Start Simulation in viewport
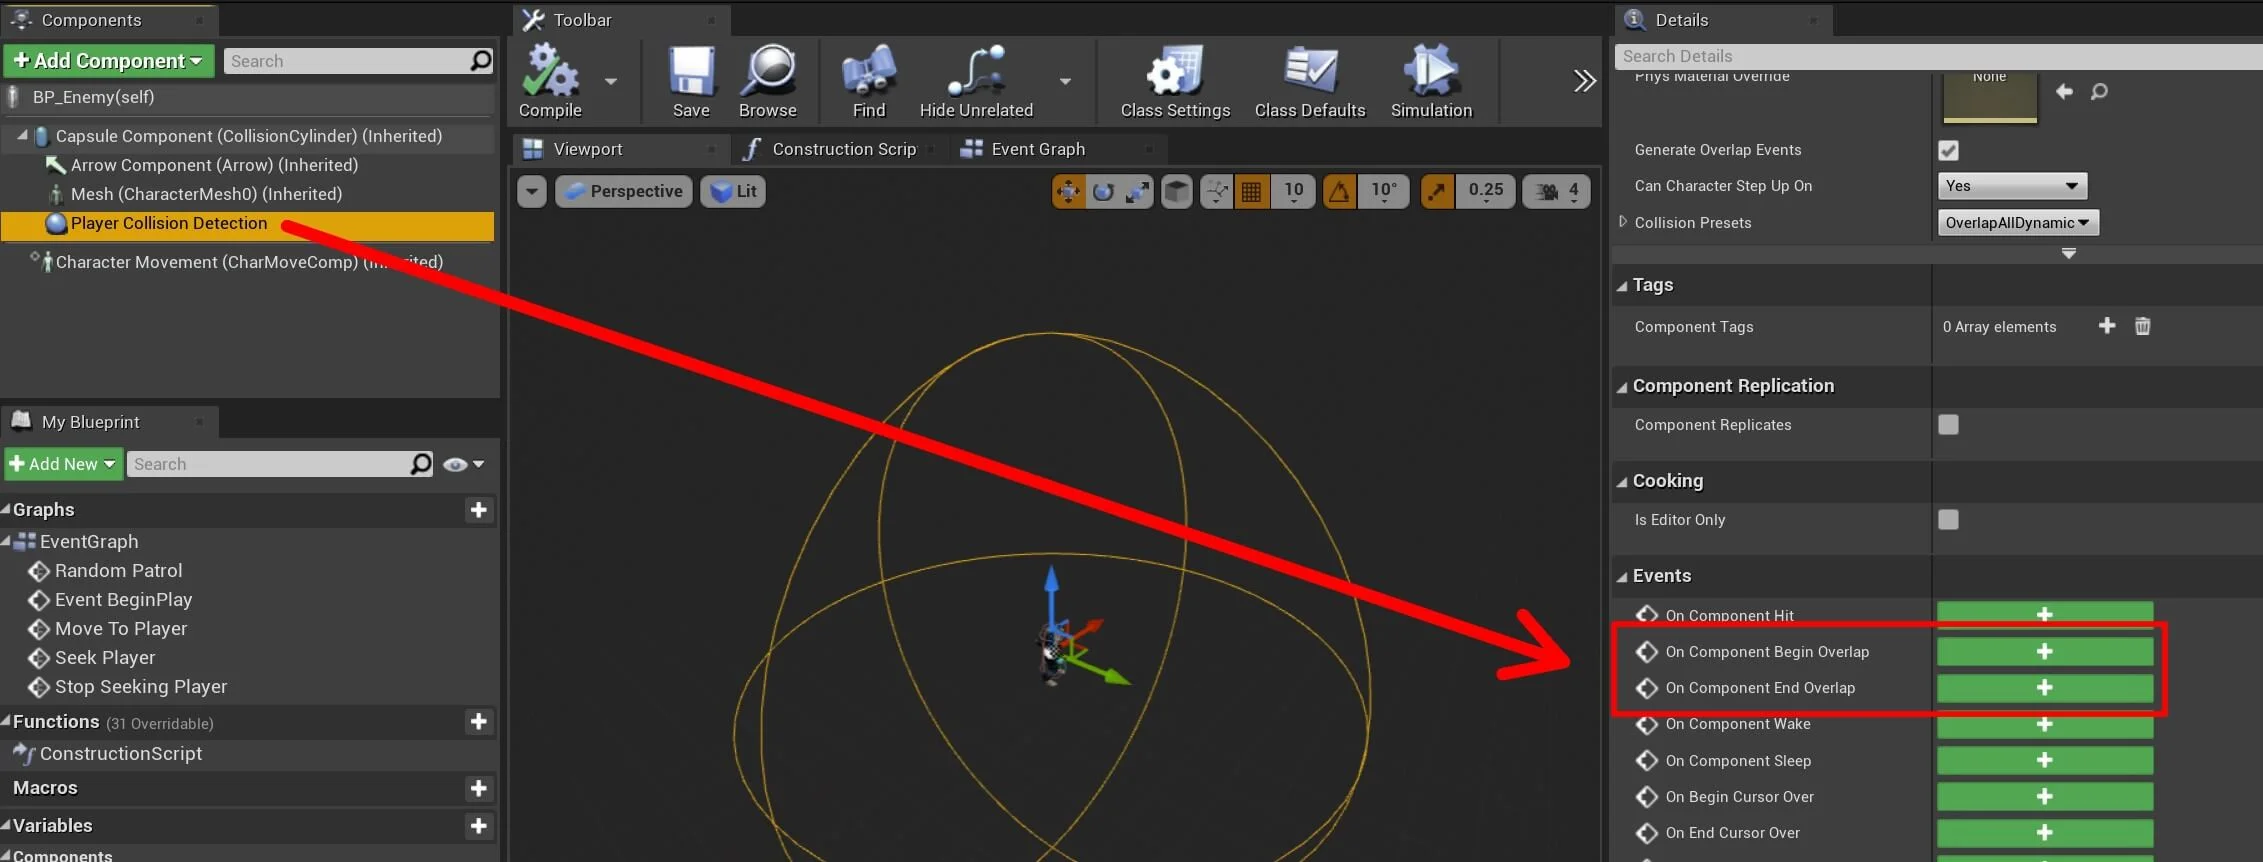The width and height of the screenshot is (2263, 862). click(1431, 81)
